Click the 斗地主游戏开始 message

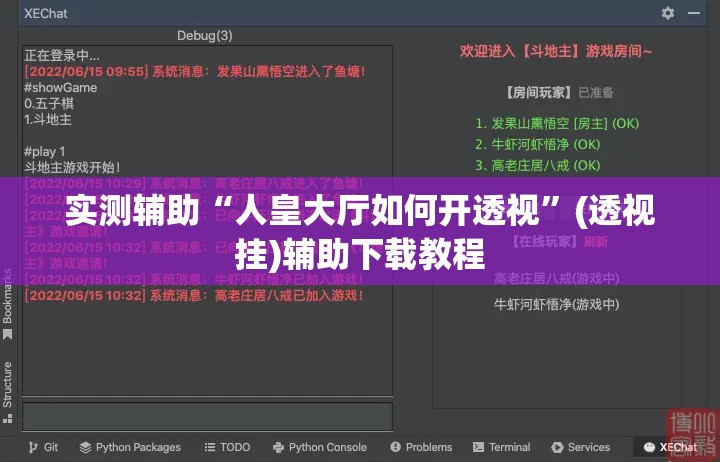72,167
